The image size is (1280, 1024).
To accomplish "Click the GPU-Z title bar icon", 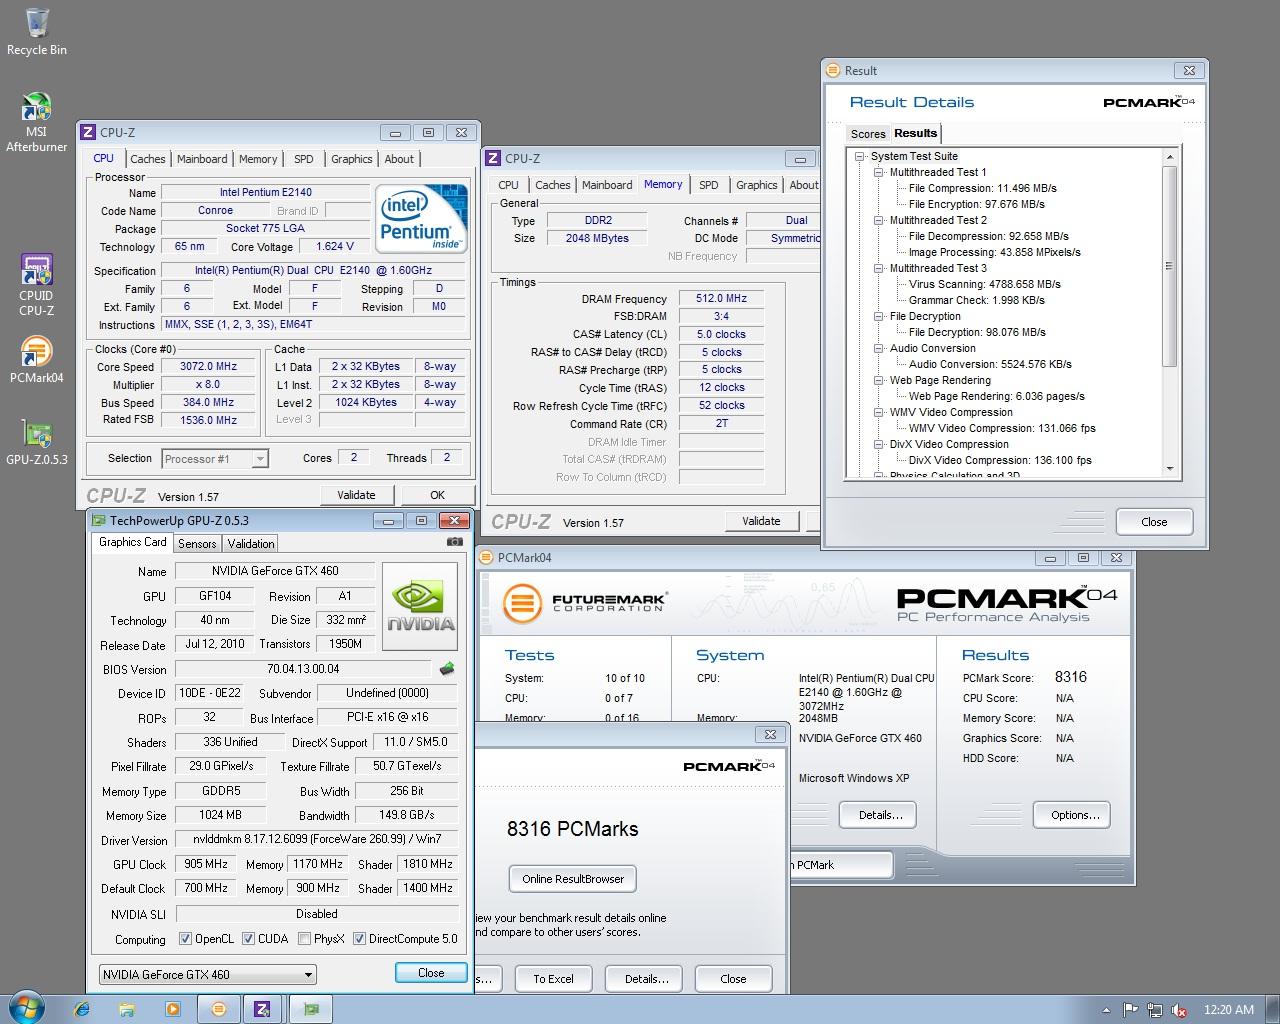I will point(98,520).
